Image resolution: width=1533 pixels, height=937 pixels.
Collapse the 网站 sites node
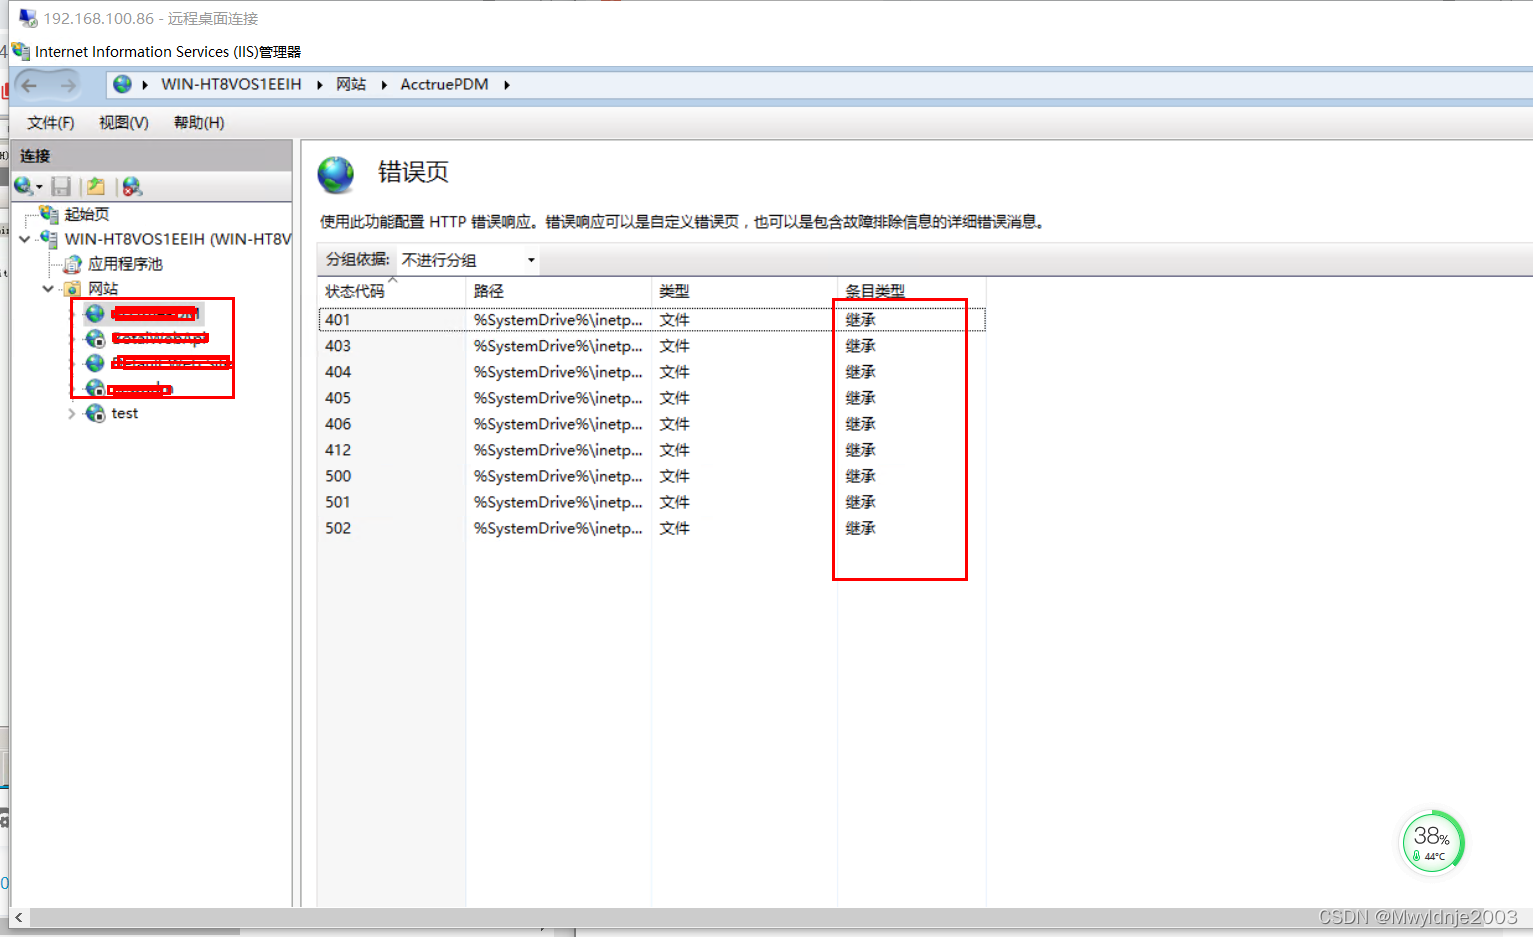coord(48,289)
